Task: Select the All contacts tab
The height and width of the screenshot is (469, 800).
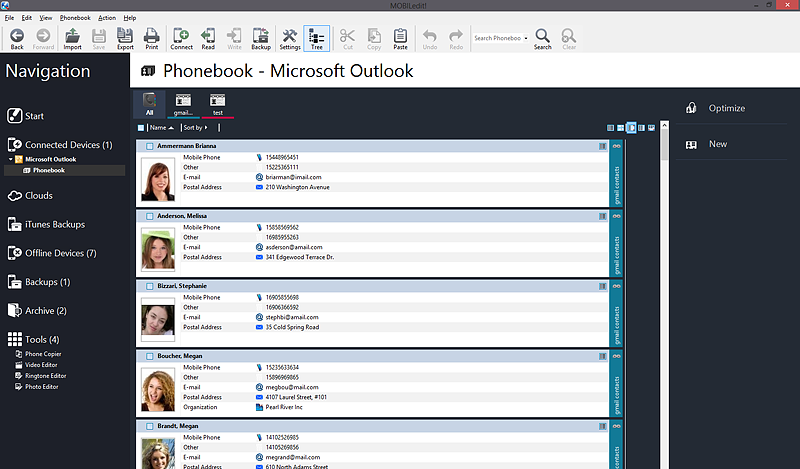Action: pos(149,104)
